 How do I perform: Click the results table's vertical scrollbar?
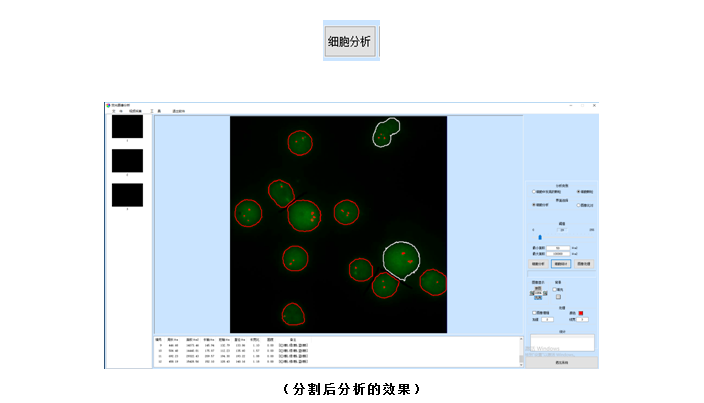pyautogui.click(x=521, y=352)
